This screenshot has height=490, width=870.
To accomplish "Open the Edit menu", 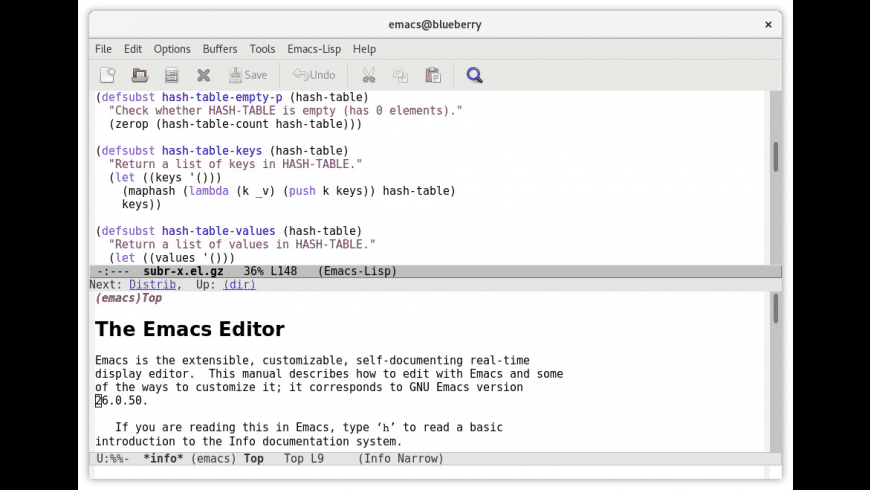I will tap(133, 49).
